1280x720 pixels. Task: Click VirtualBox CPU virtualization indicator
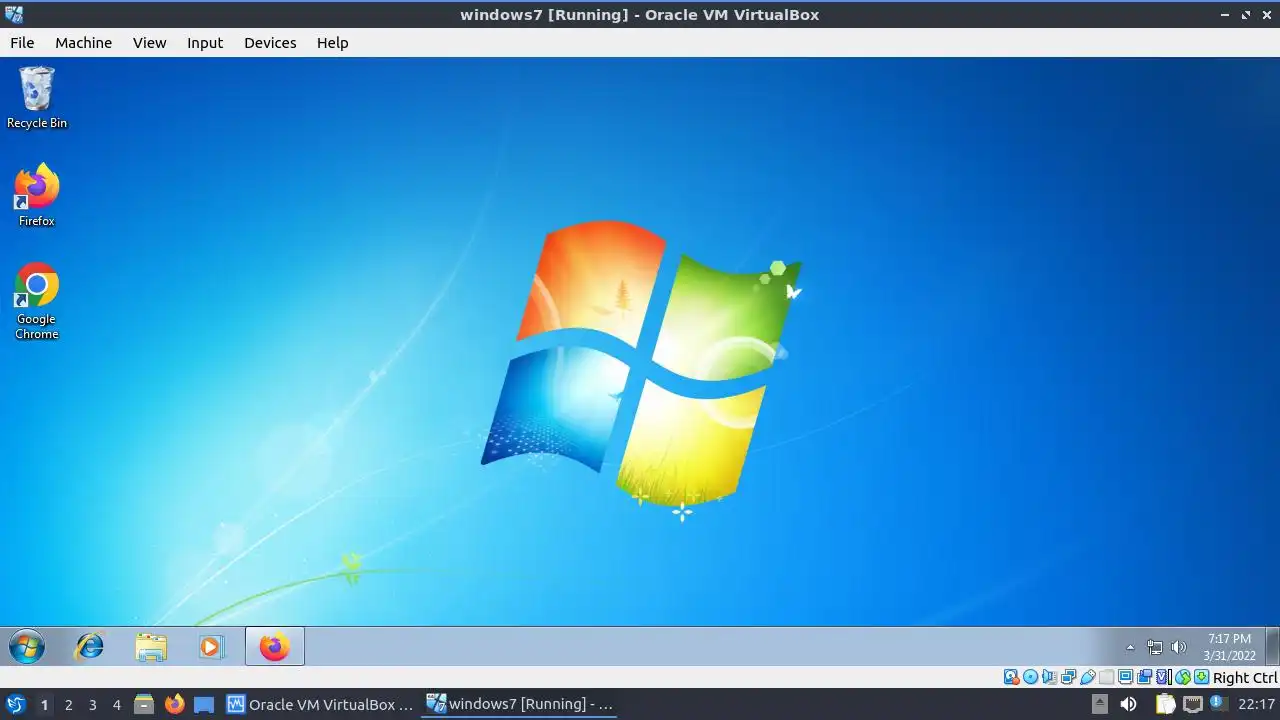pos(1163,677)
